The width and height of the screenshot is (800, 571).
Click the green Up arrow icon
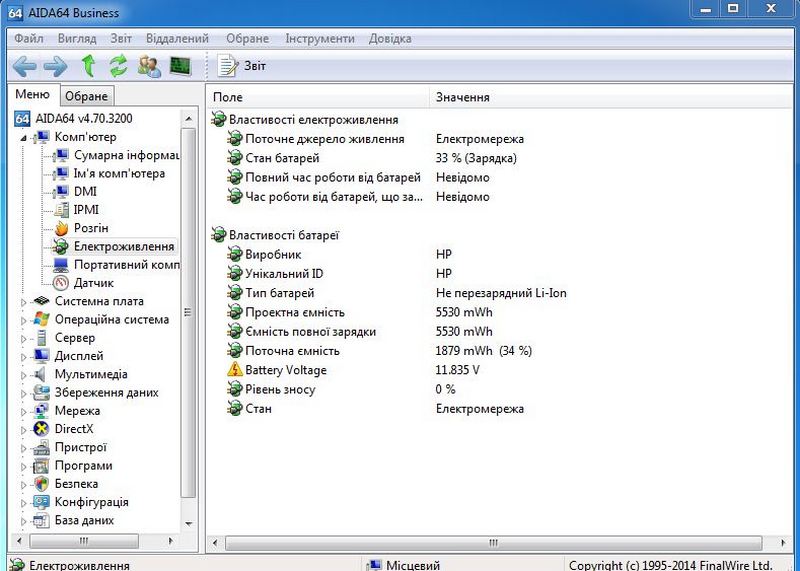tap(88, 66)
